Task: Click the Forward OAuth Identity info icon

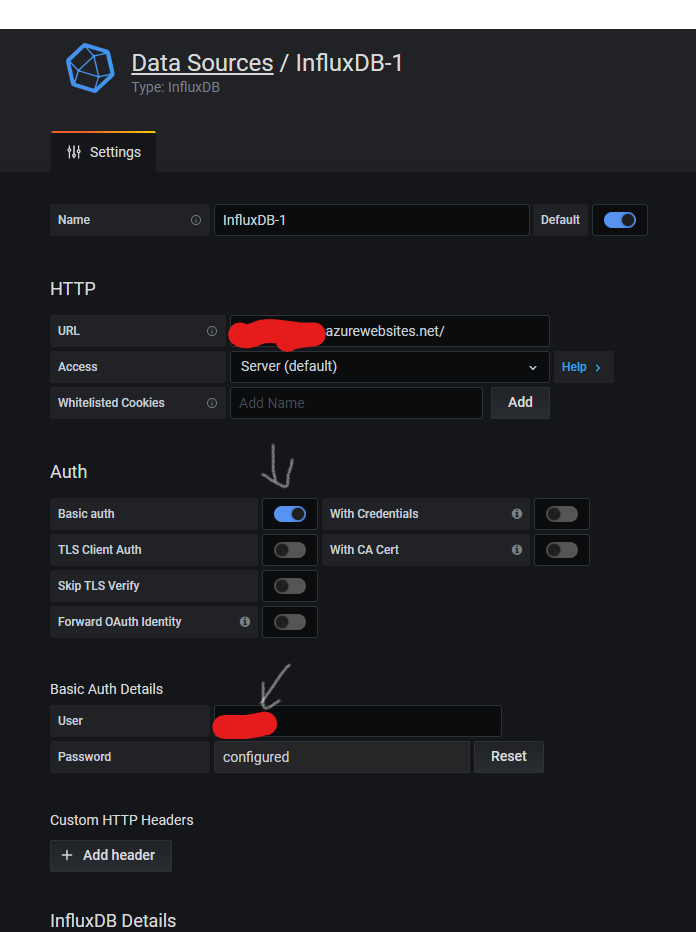Action: [245, 622]
